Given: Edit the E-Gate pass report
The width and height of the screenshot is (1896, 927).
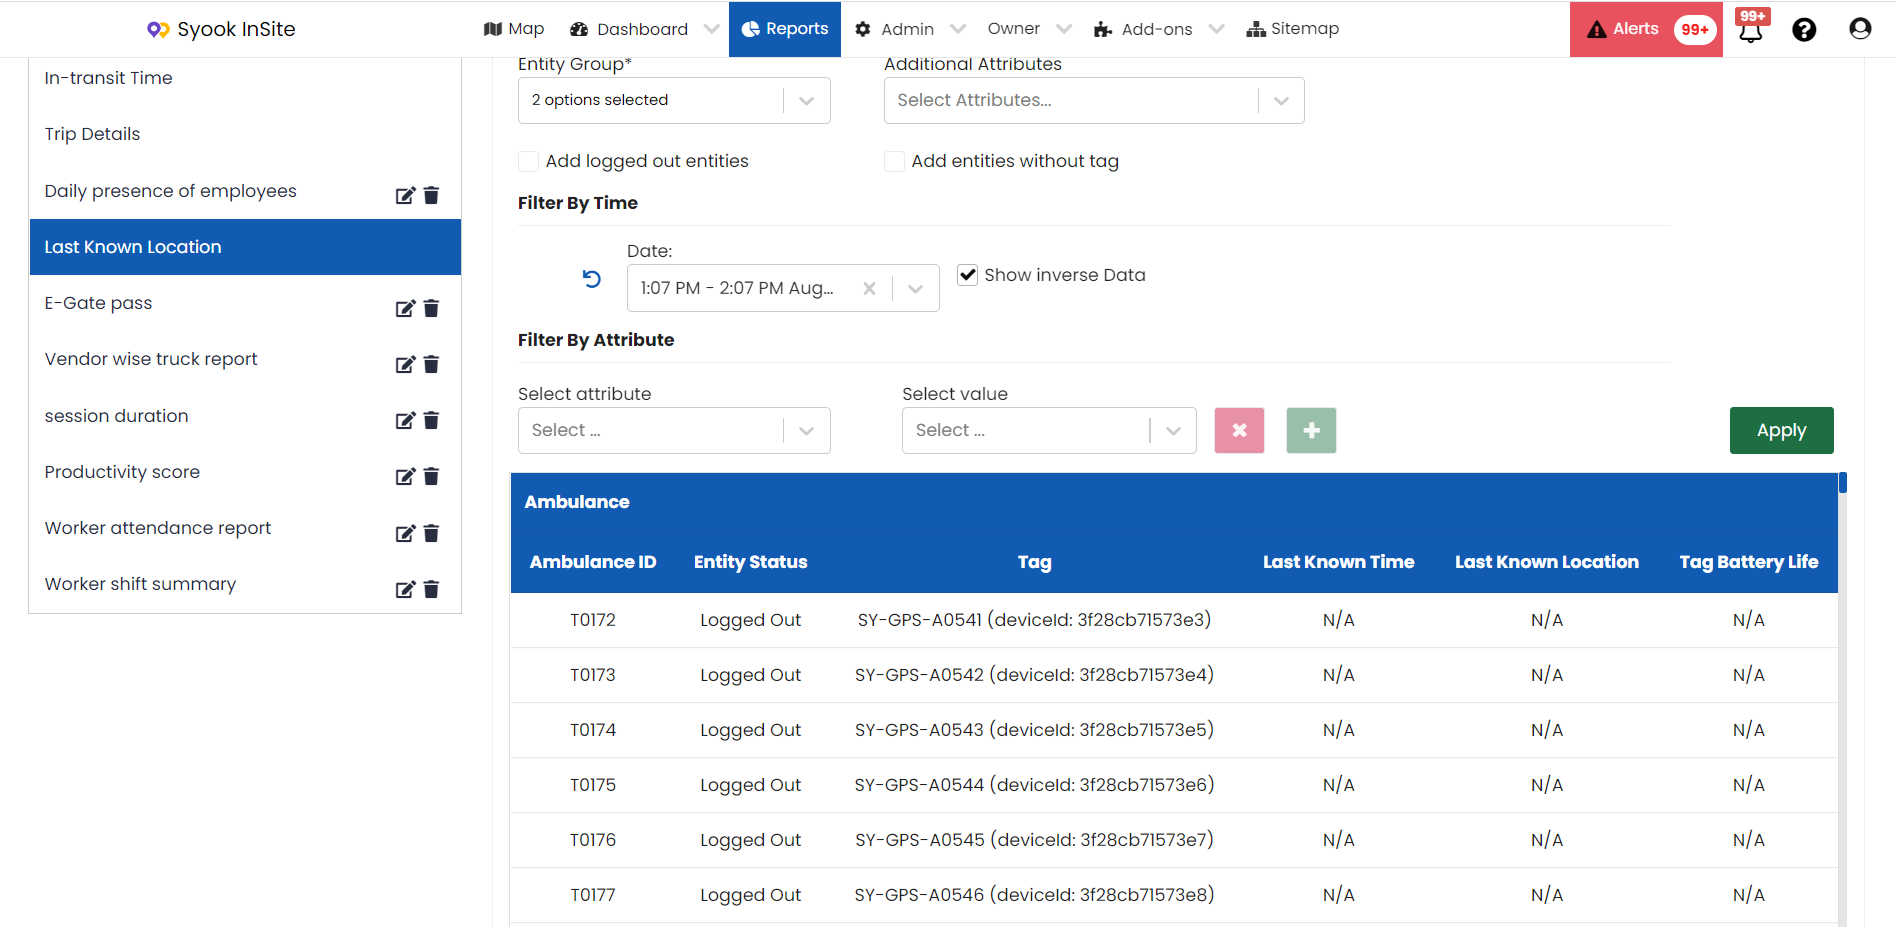Looking at the screenshot, I should point(404,308).
